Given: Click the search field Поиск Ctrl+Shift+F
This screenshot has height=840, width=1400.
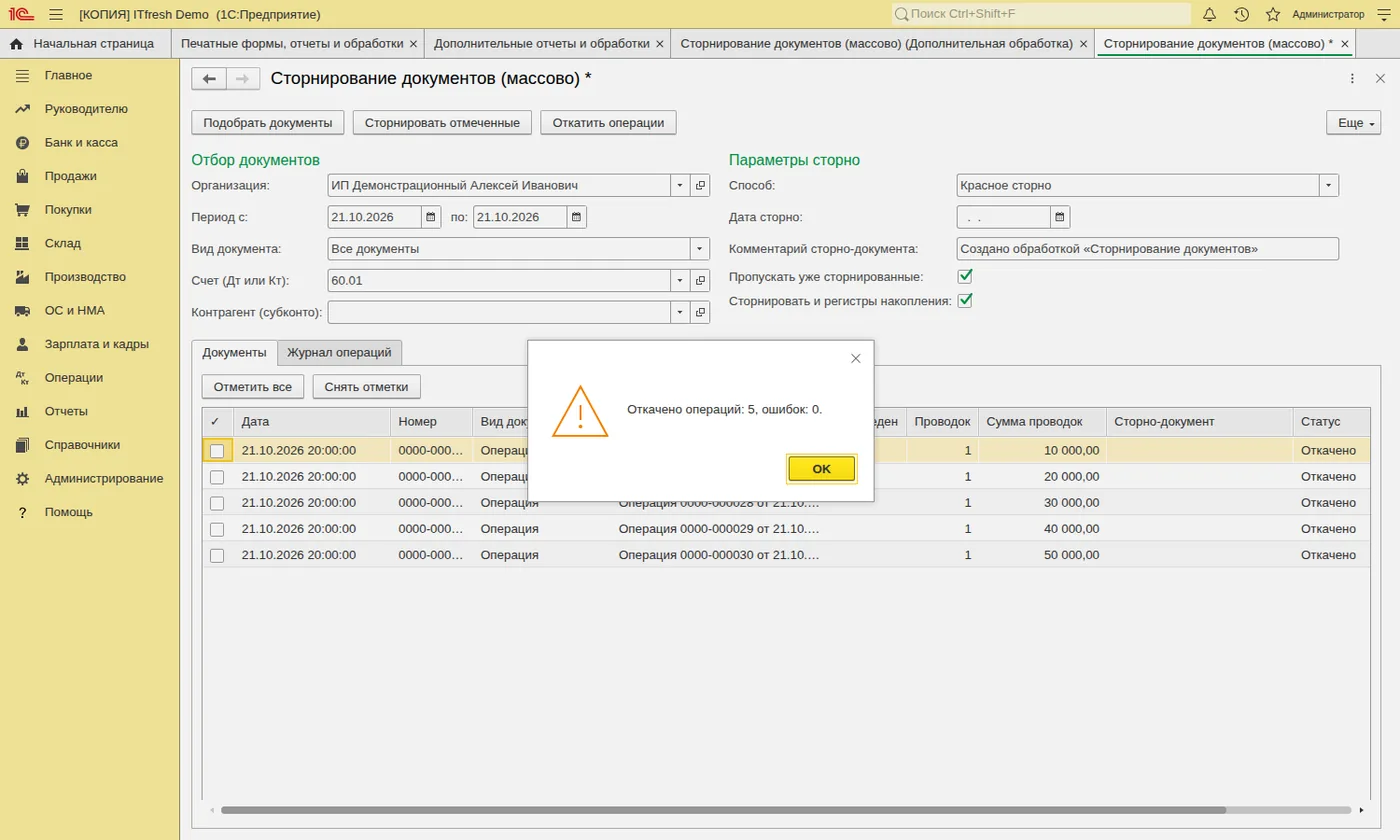Looking at the screenshot, I should click(x=1041, y=14).
